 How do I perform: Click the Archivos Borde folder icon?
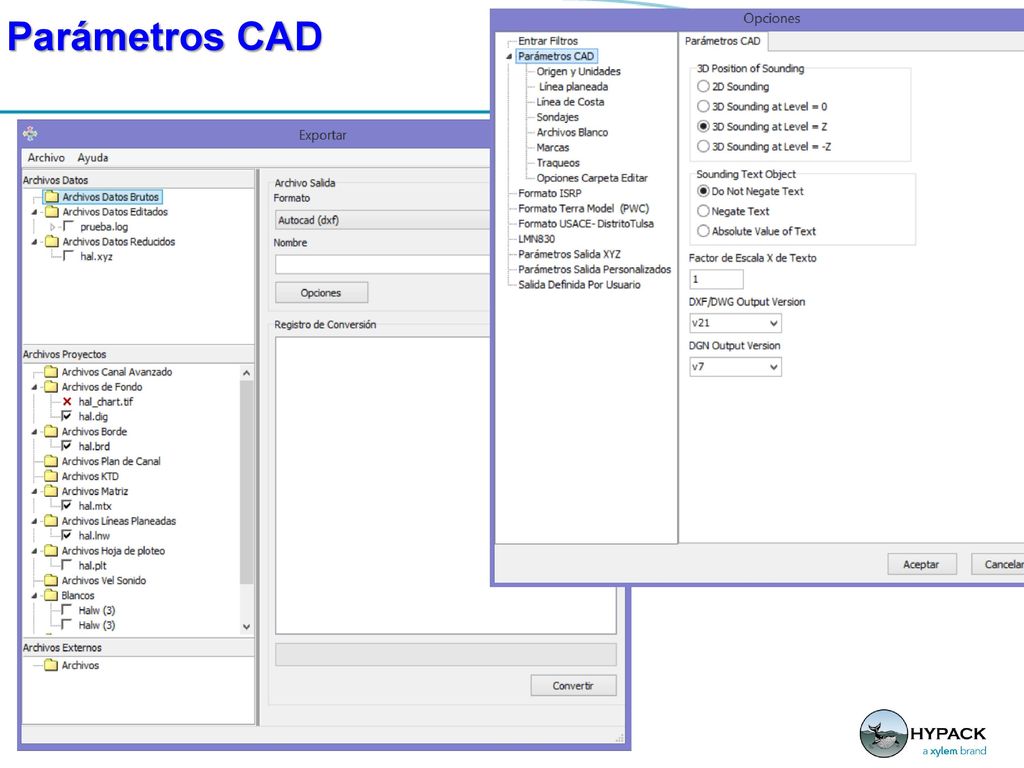point(51,432)
